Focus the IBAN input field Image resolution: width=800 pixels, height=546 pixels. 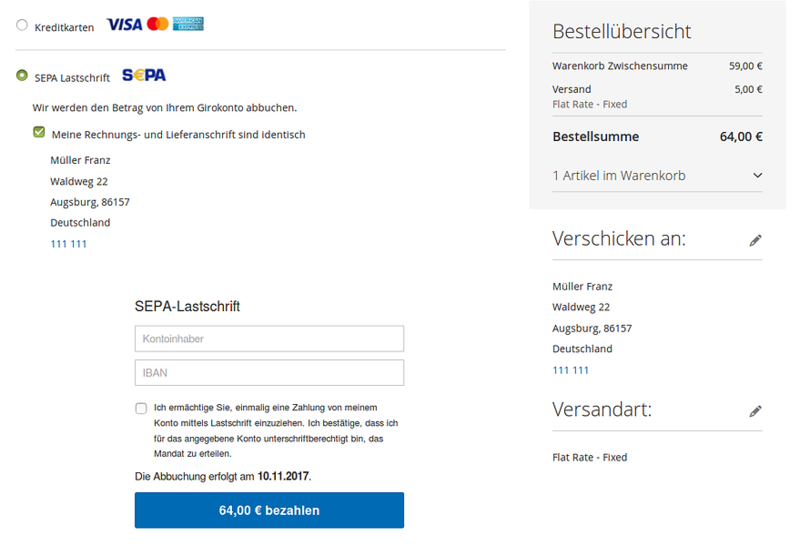(269, 373)
